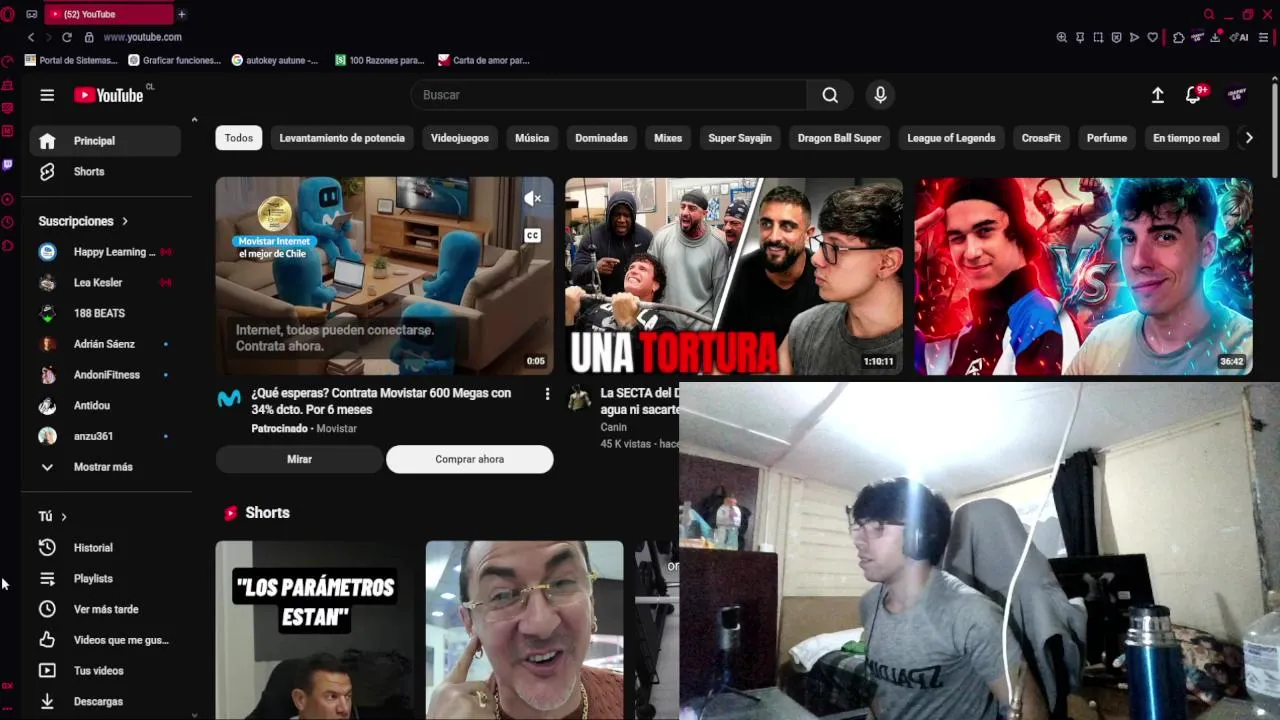Viewport: 1280px width, 720px height.
Task: Open the ad blocker shield icon
Action: click(1116, 37)
